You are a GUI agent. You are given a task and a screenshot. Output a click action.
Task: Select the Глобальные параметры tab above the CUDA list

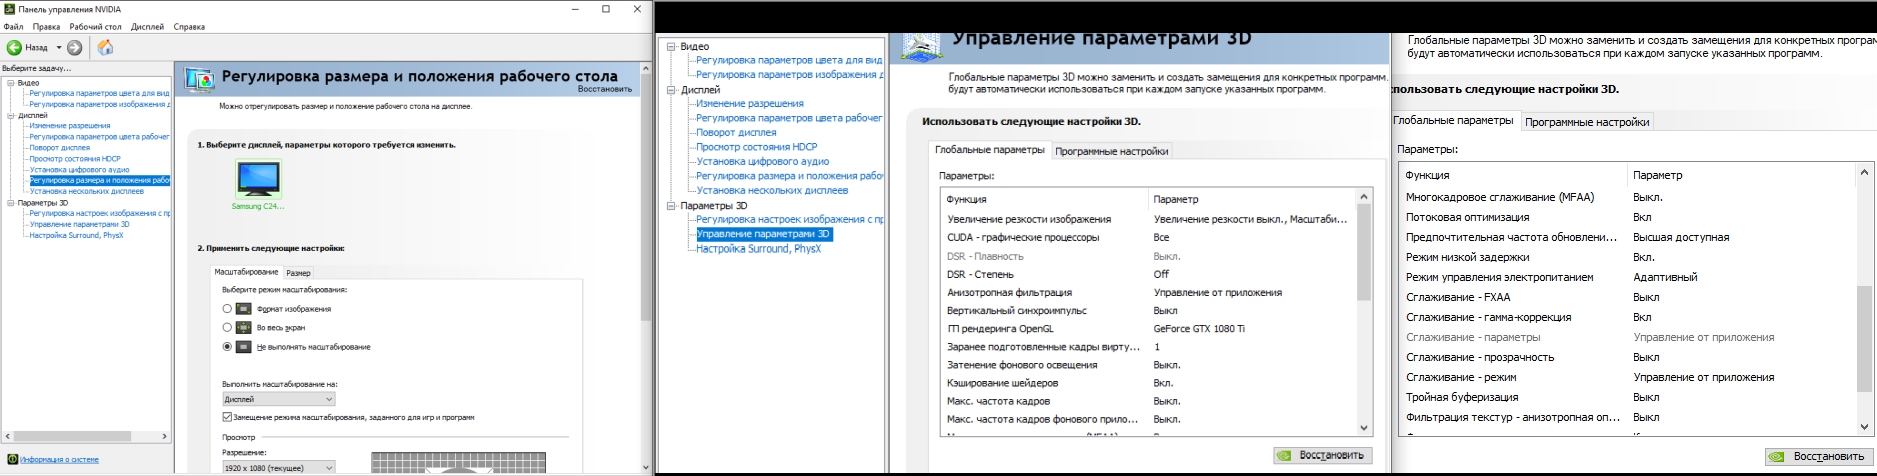tap(989, 150)
